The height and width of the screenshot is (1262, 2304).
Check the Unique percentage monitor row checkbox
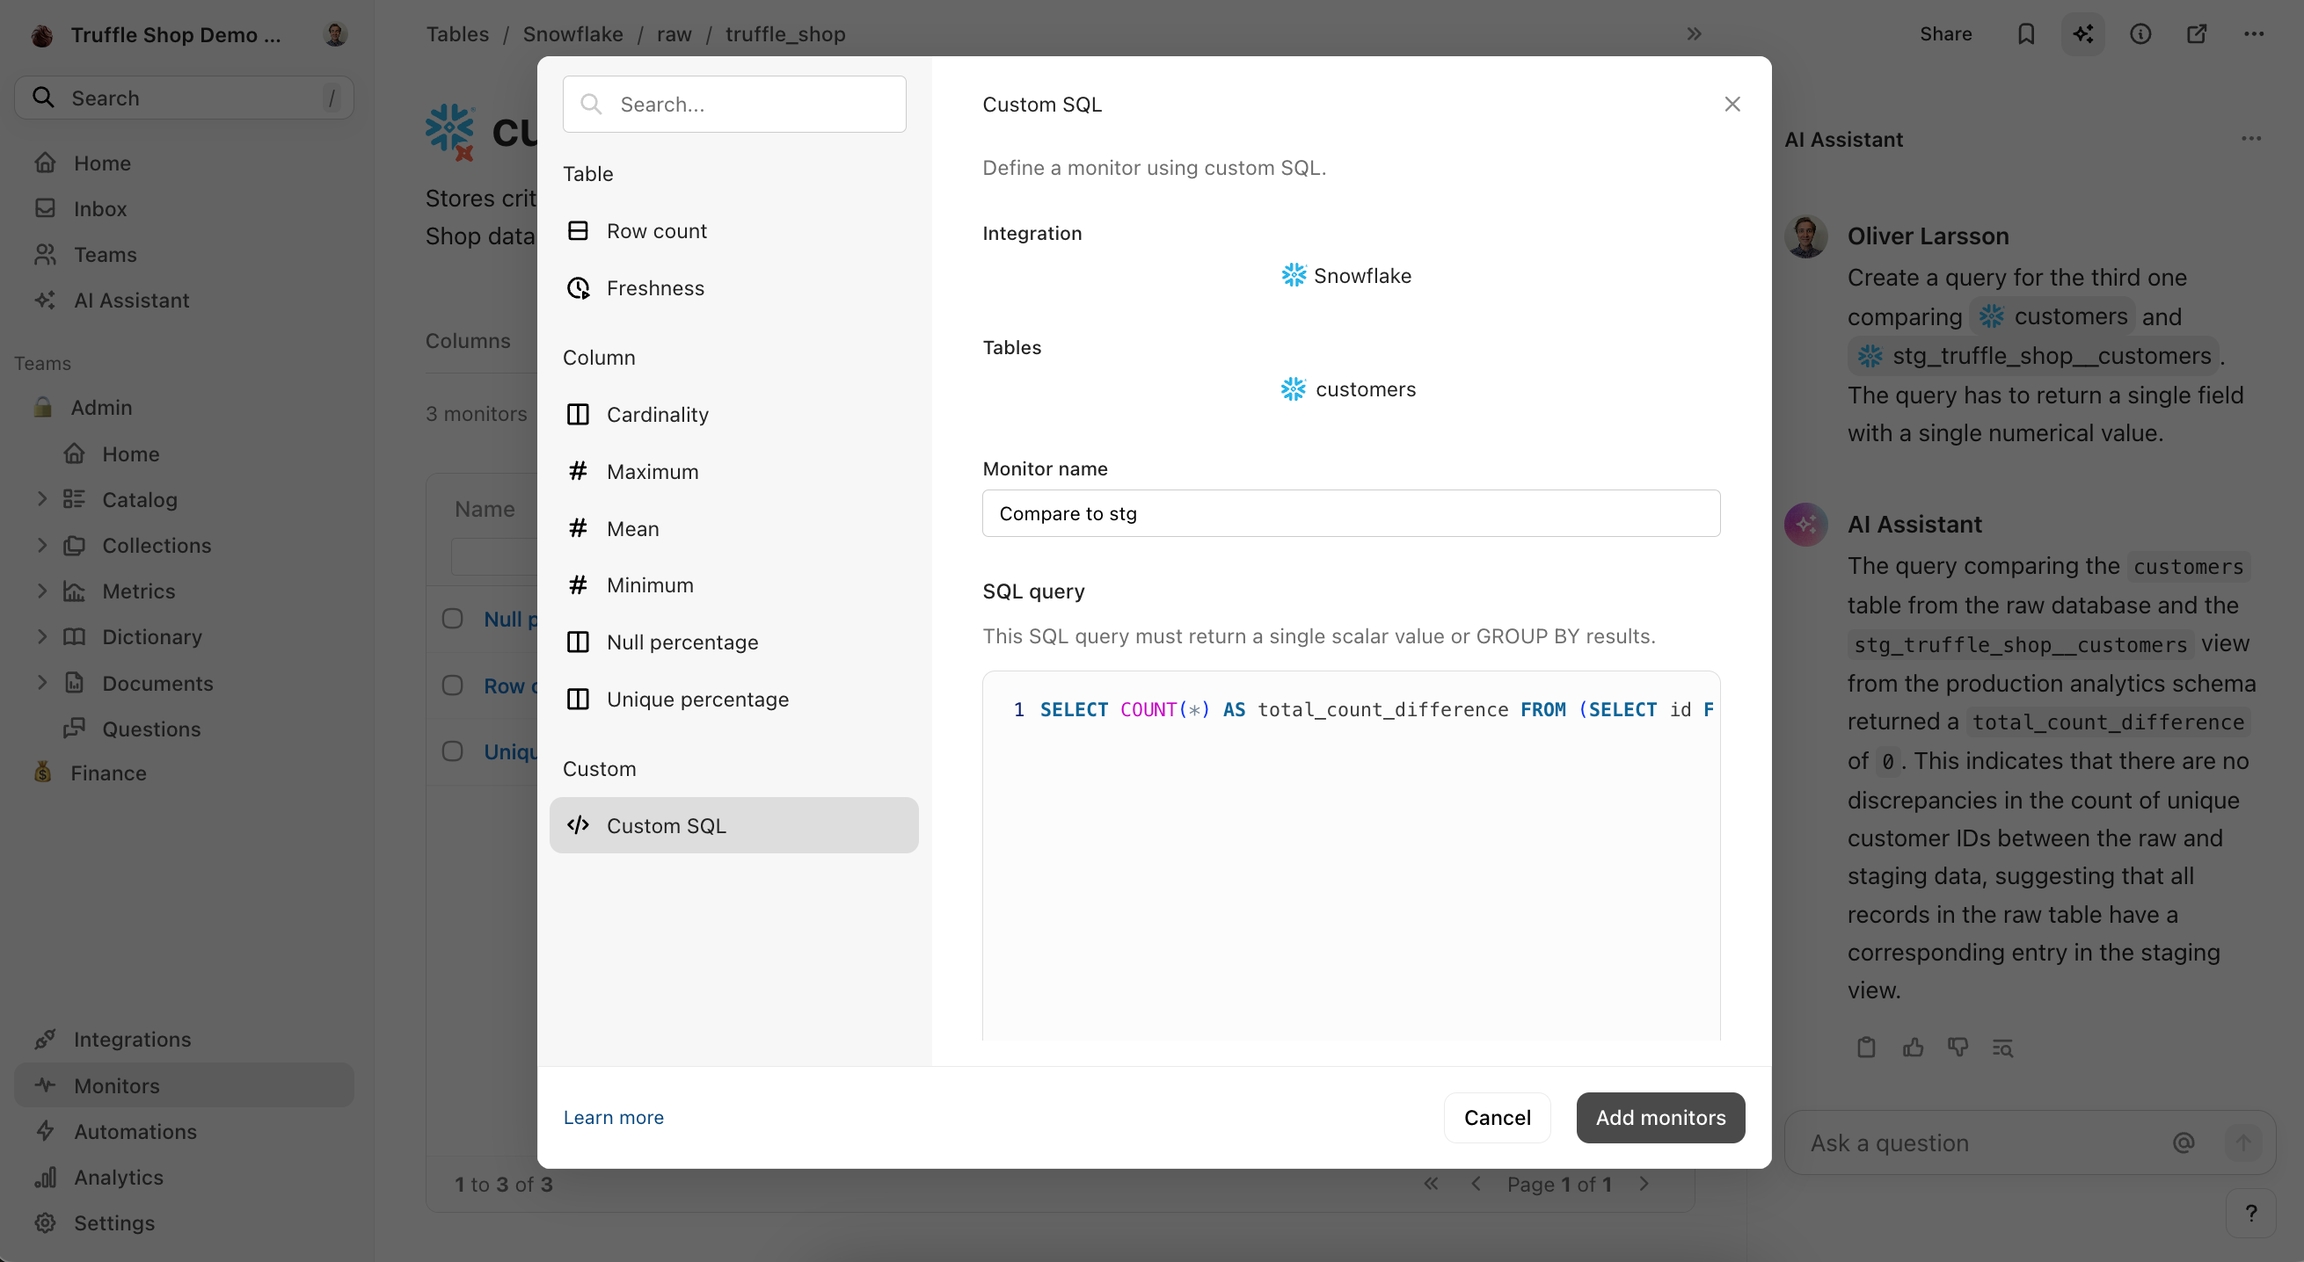click(x=452, y=751)
